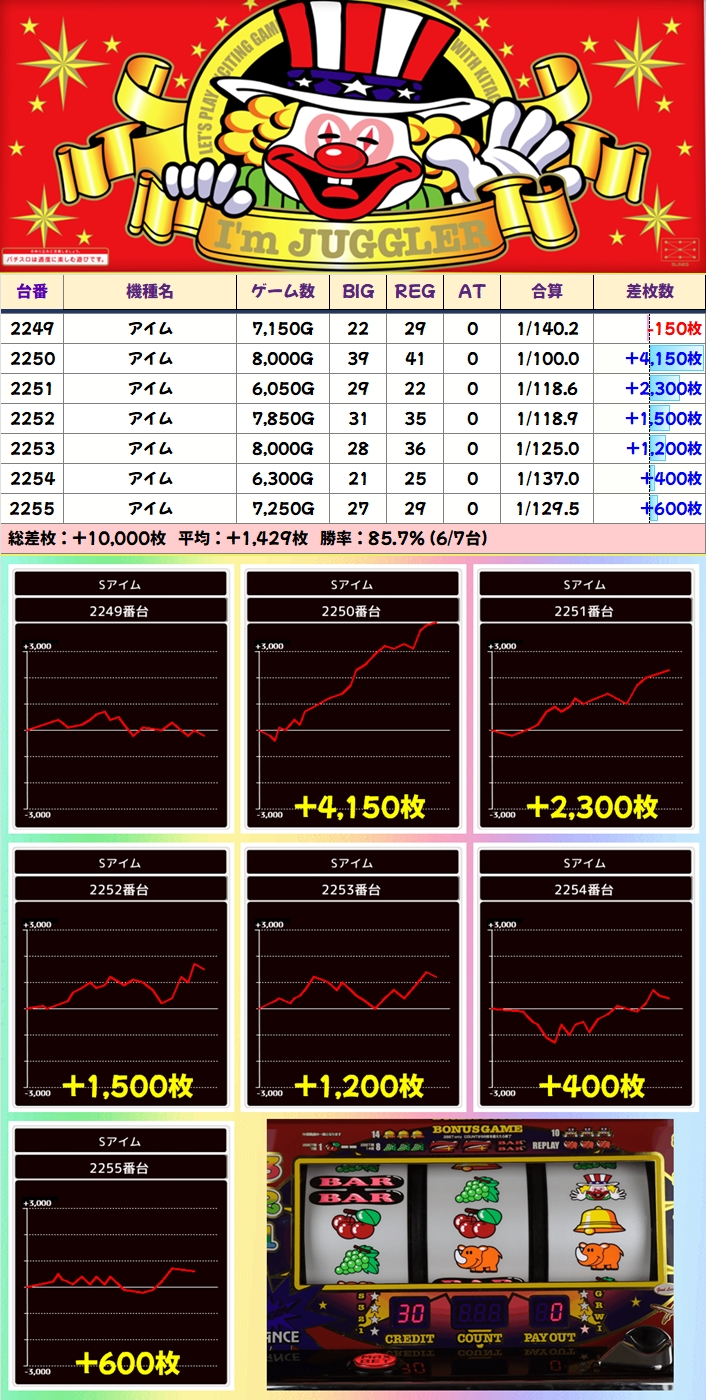
Task: Select machine number 2250 in the table
Action: [32, 358]
